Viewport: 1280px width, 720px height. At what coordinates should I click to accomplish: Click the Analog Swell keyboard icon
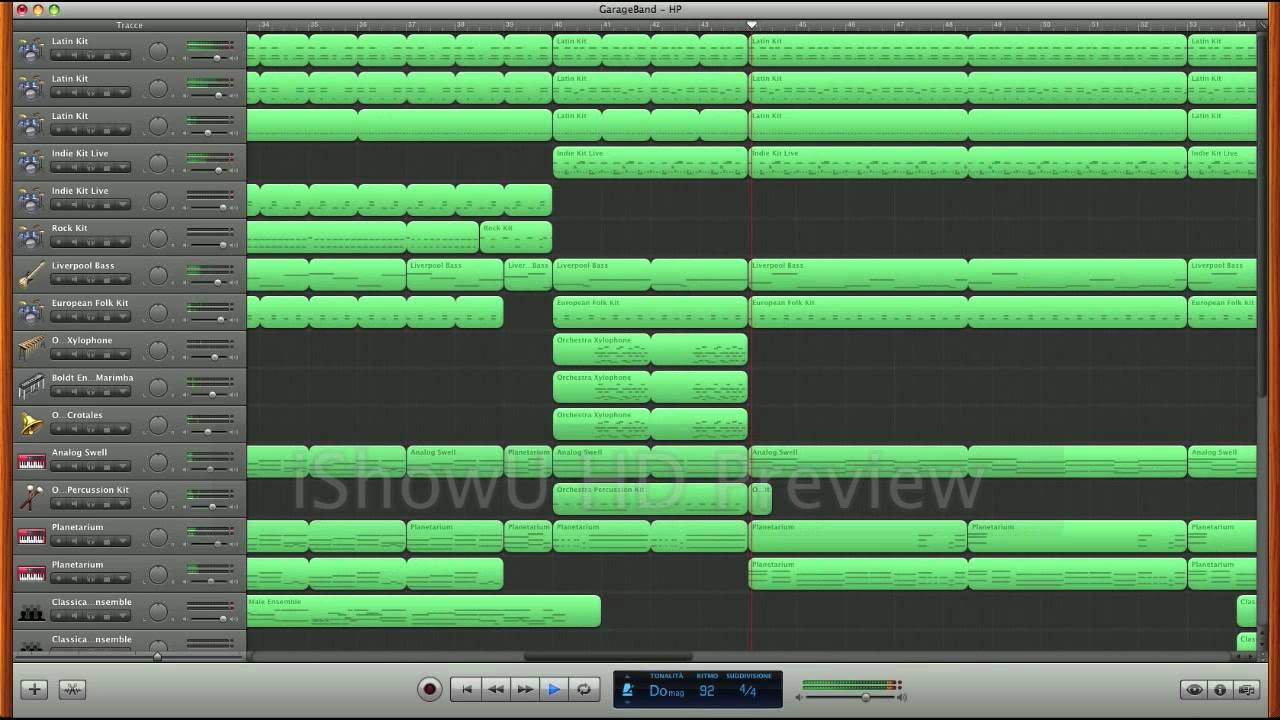coord(31,462)
